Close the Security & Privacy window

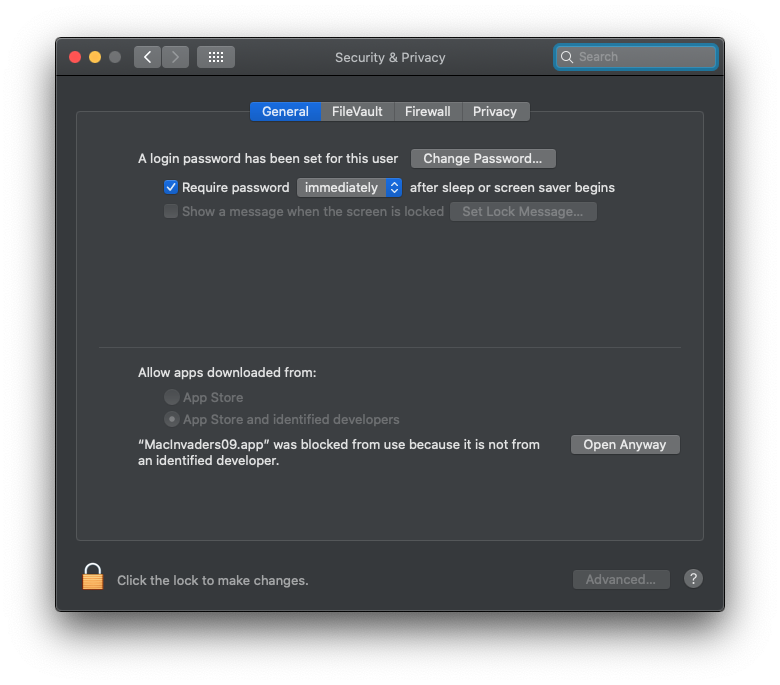pyautogui.click(x=75, y=57)
